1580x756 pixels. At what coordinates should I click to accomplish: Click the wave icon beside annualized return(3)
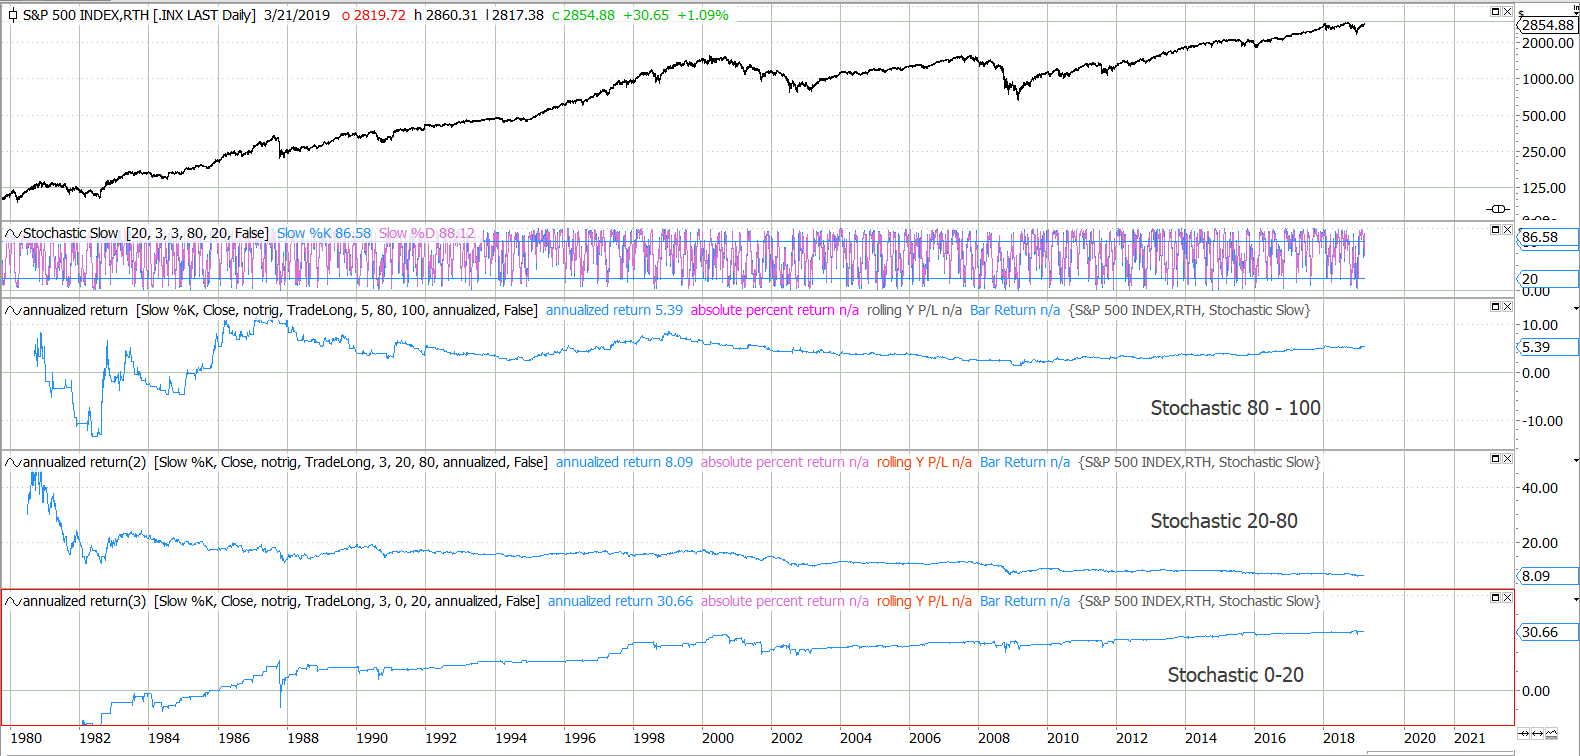[13, 601]
